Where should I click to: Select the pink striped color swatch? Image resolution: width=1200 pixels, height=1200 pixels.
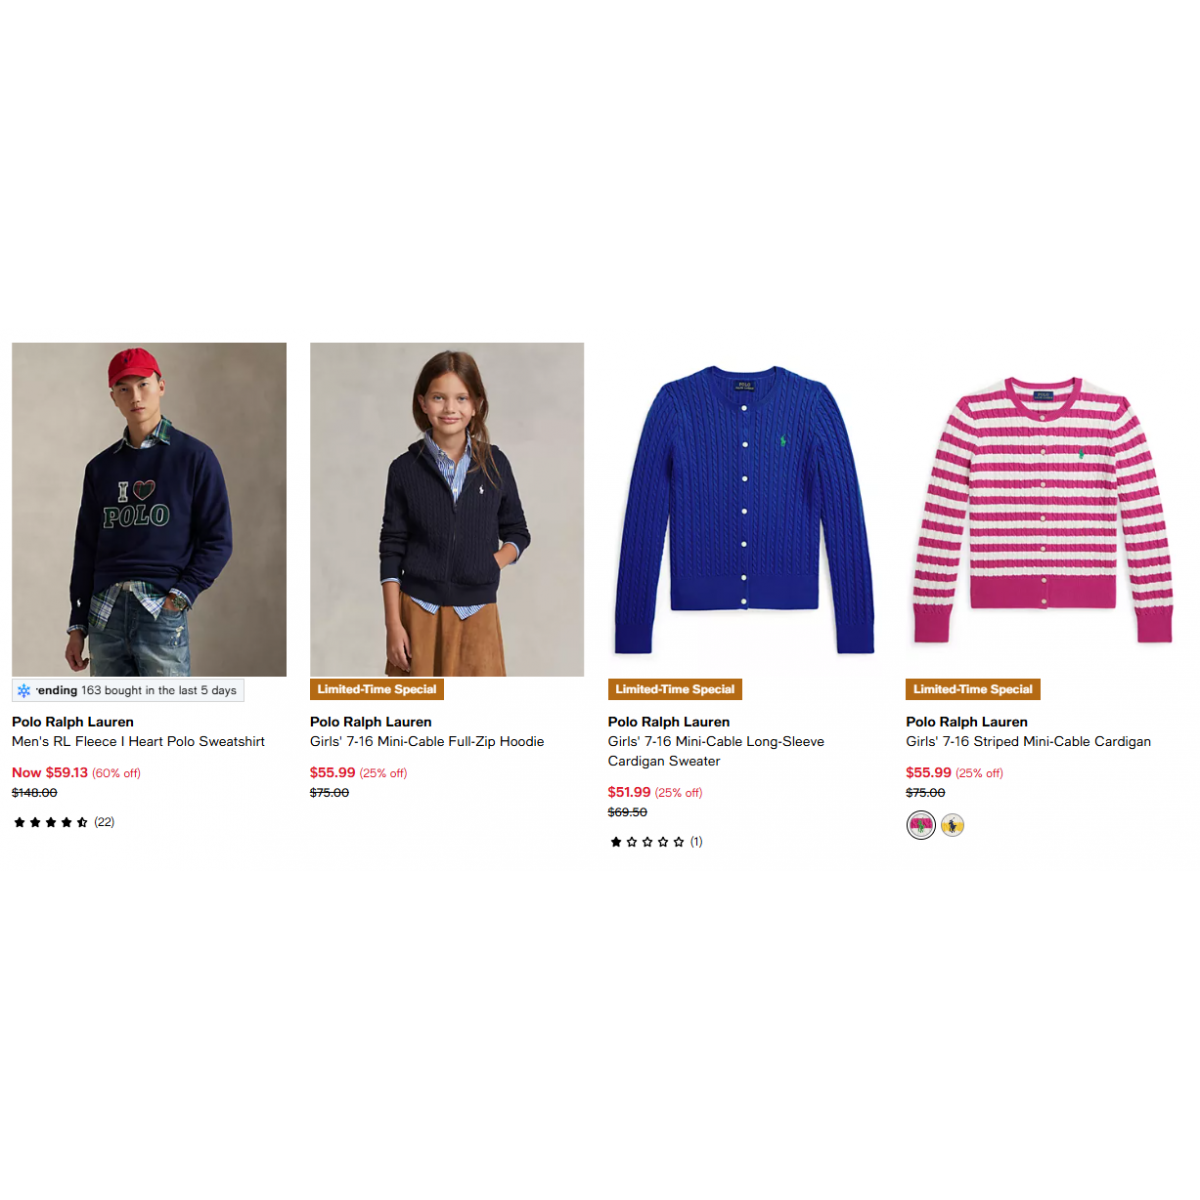(920, 825)
